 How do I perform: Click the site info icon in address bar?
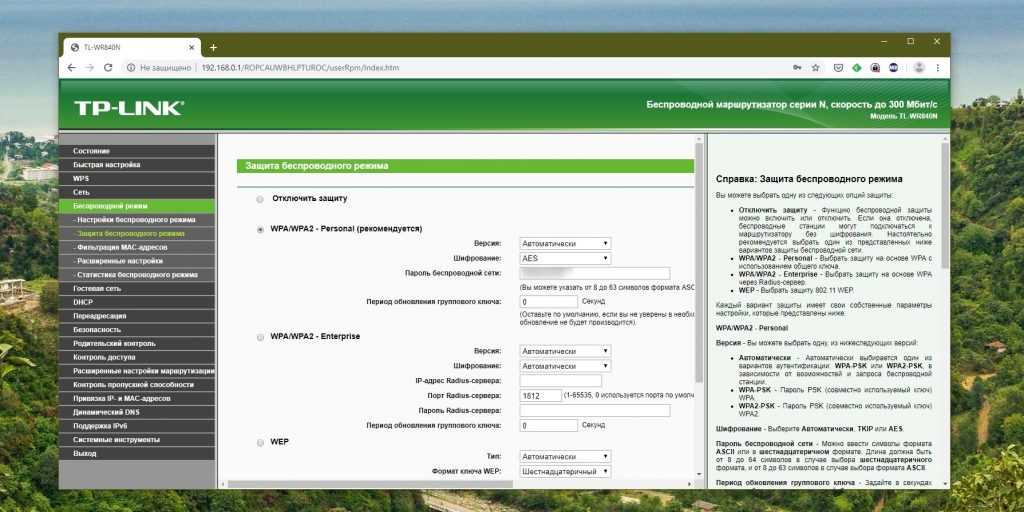(131, 67)
